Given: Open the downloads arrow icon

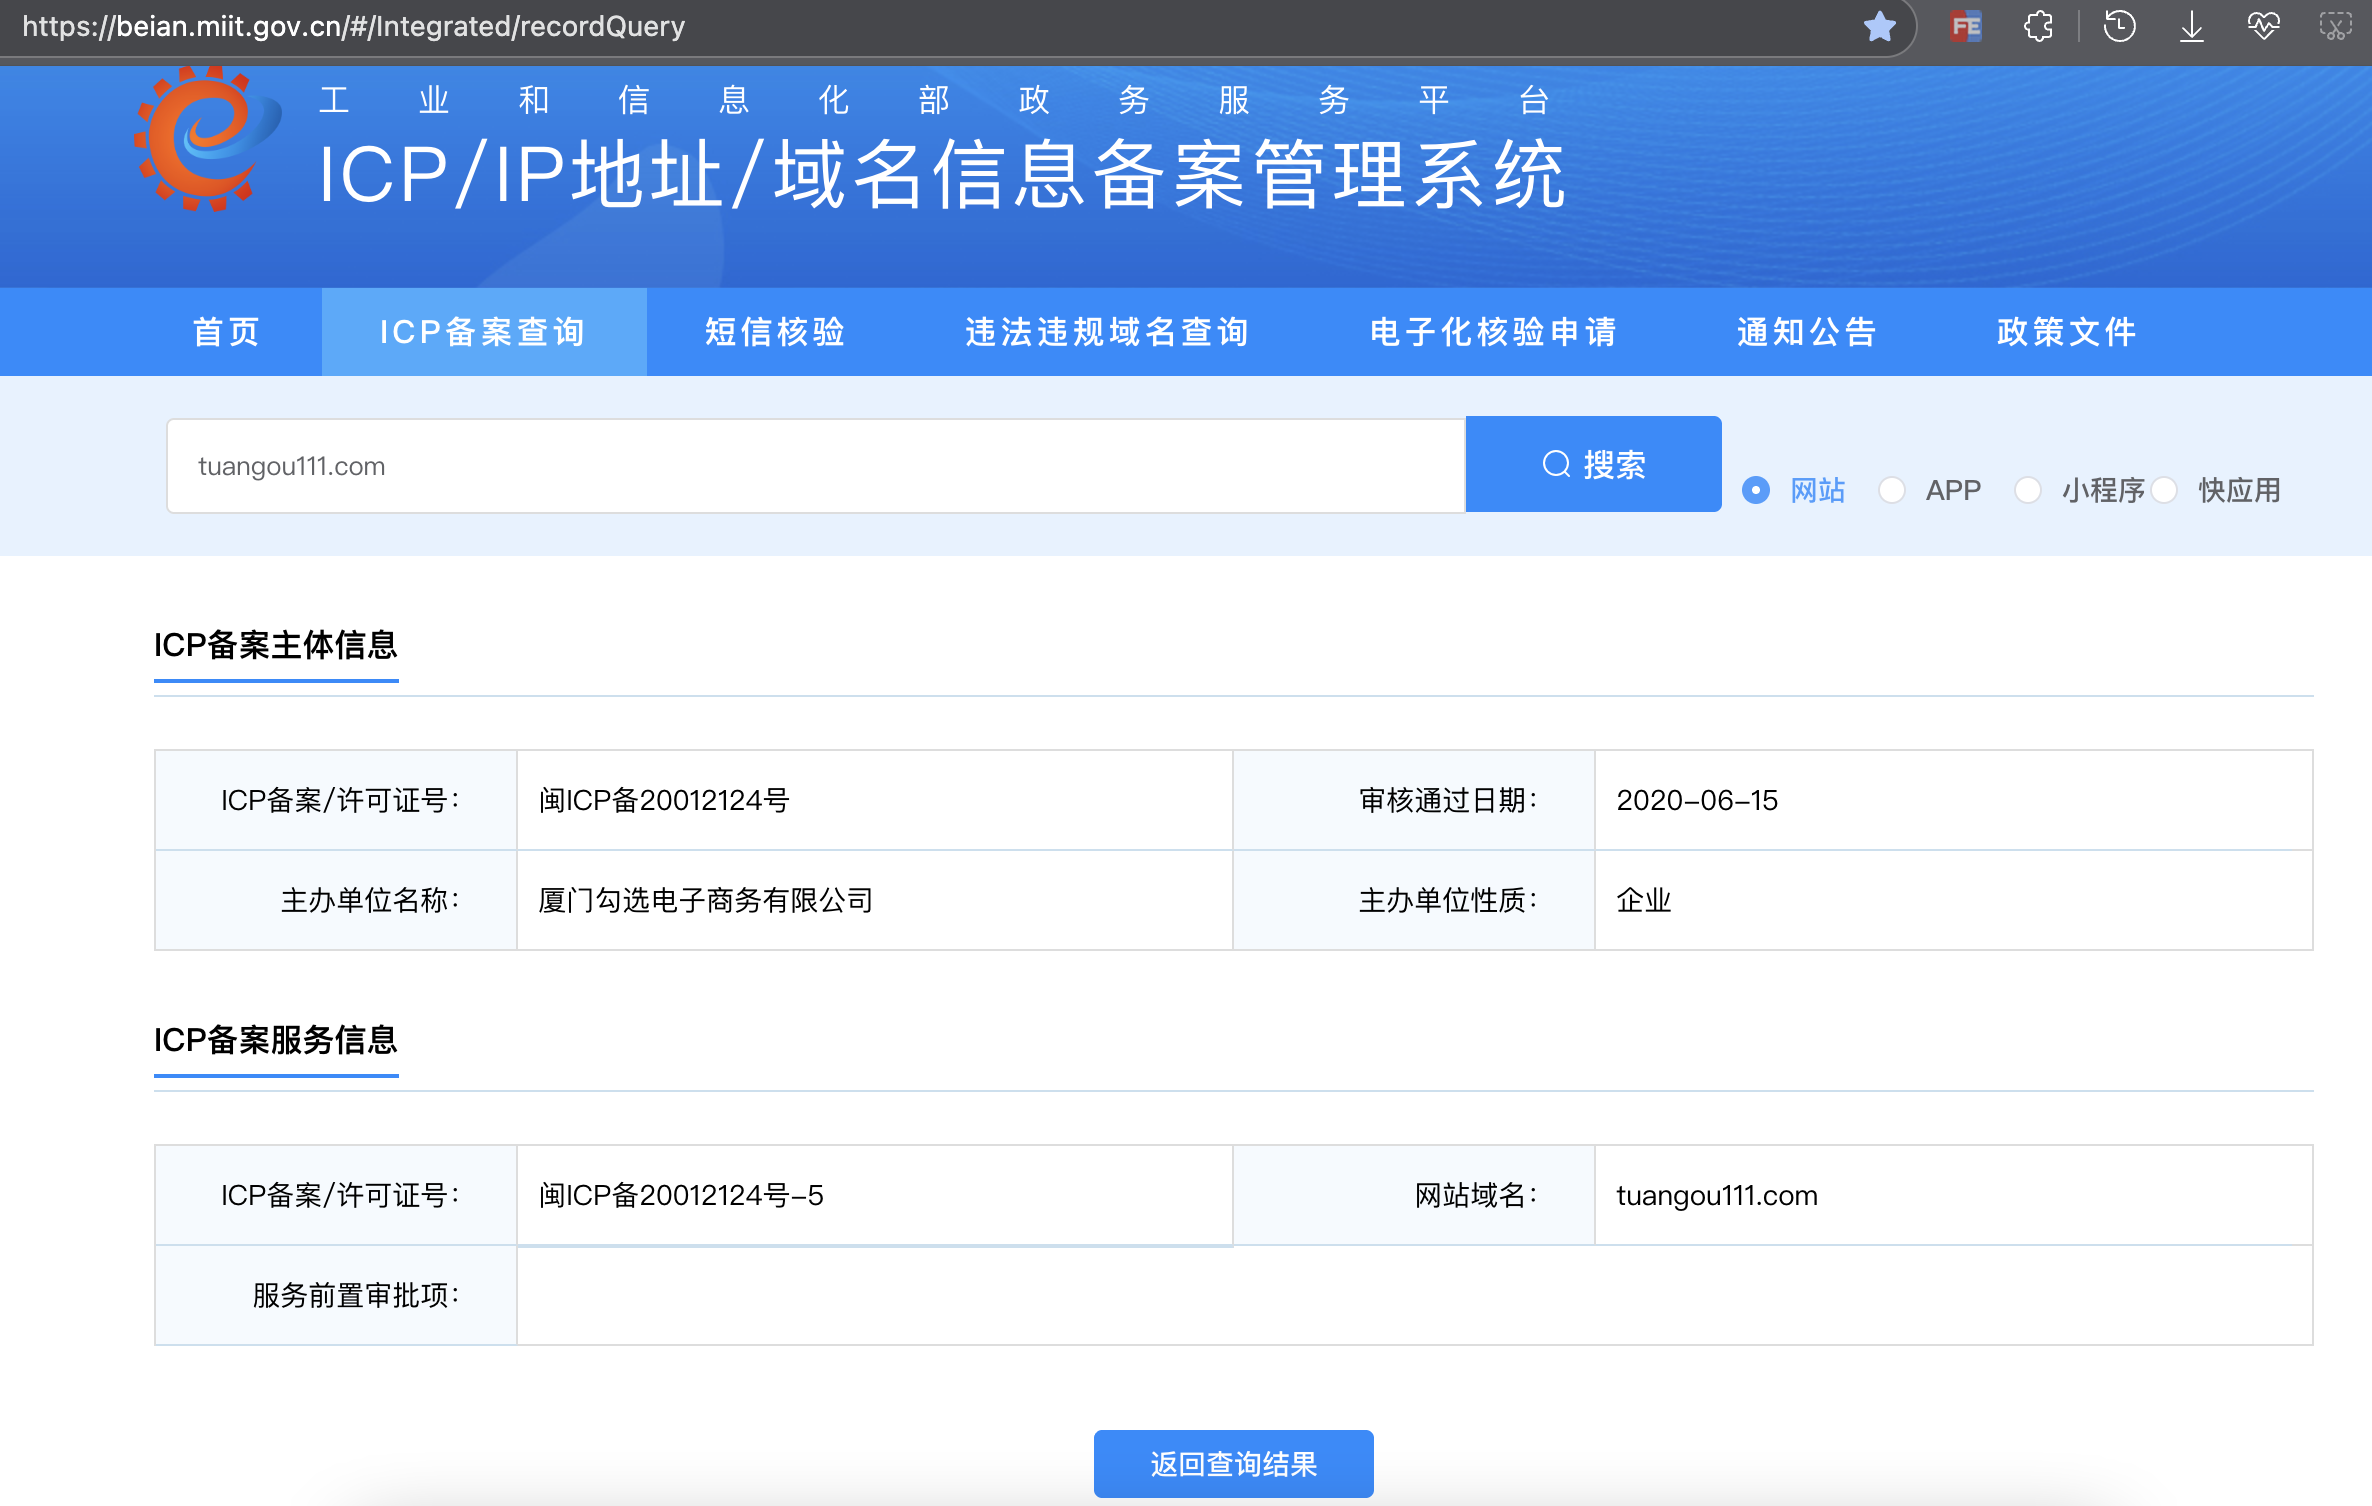Looking at the screenshot, I should pyautogui.click(x=2191, y=27).
